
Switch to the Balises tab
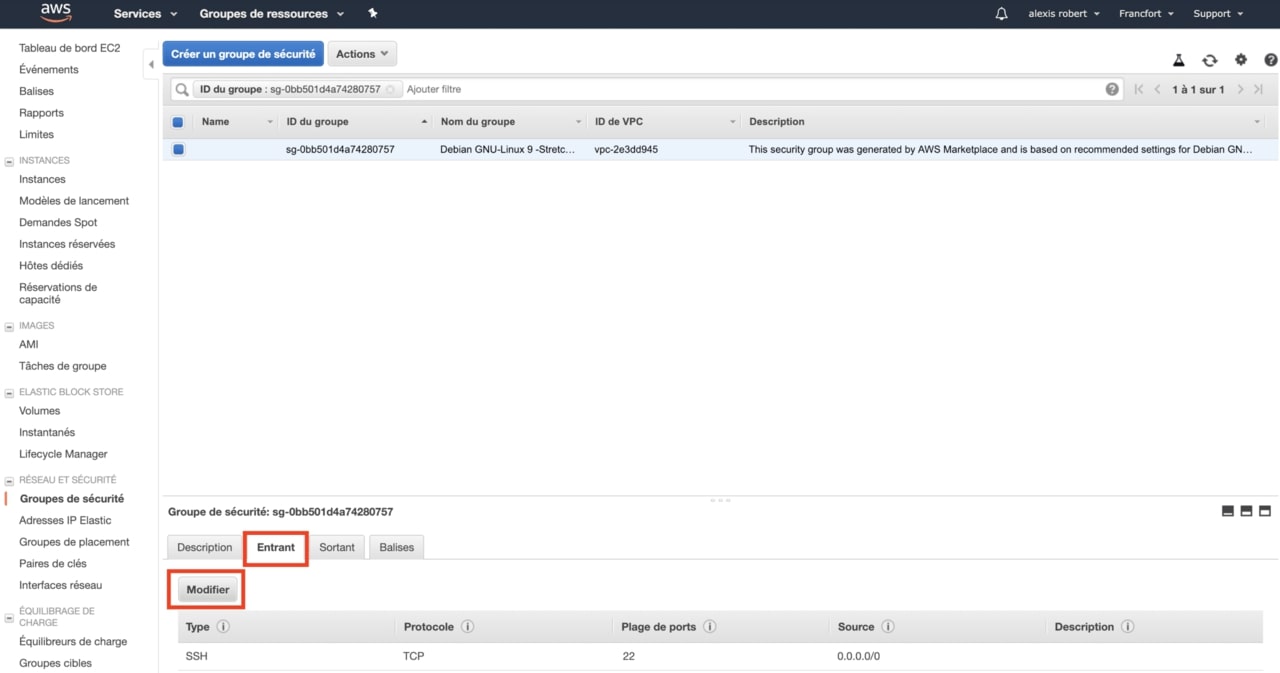click(x=397, y=547)
